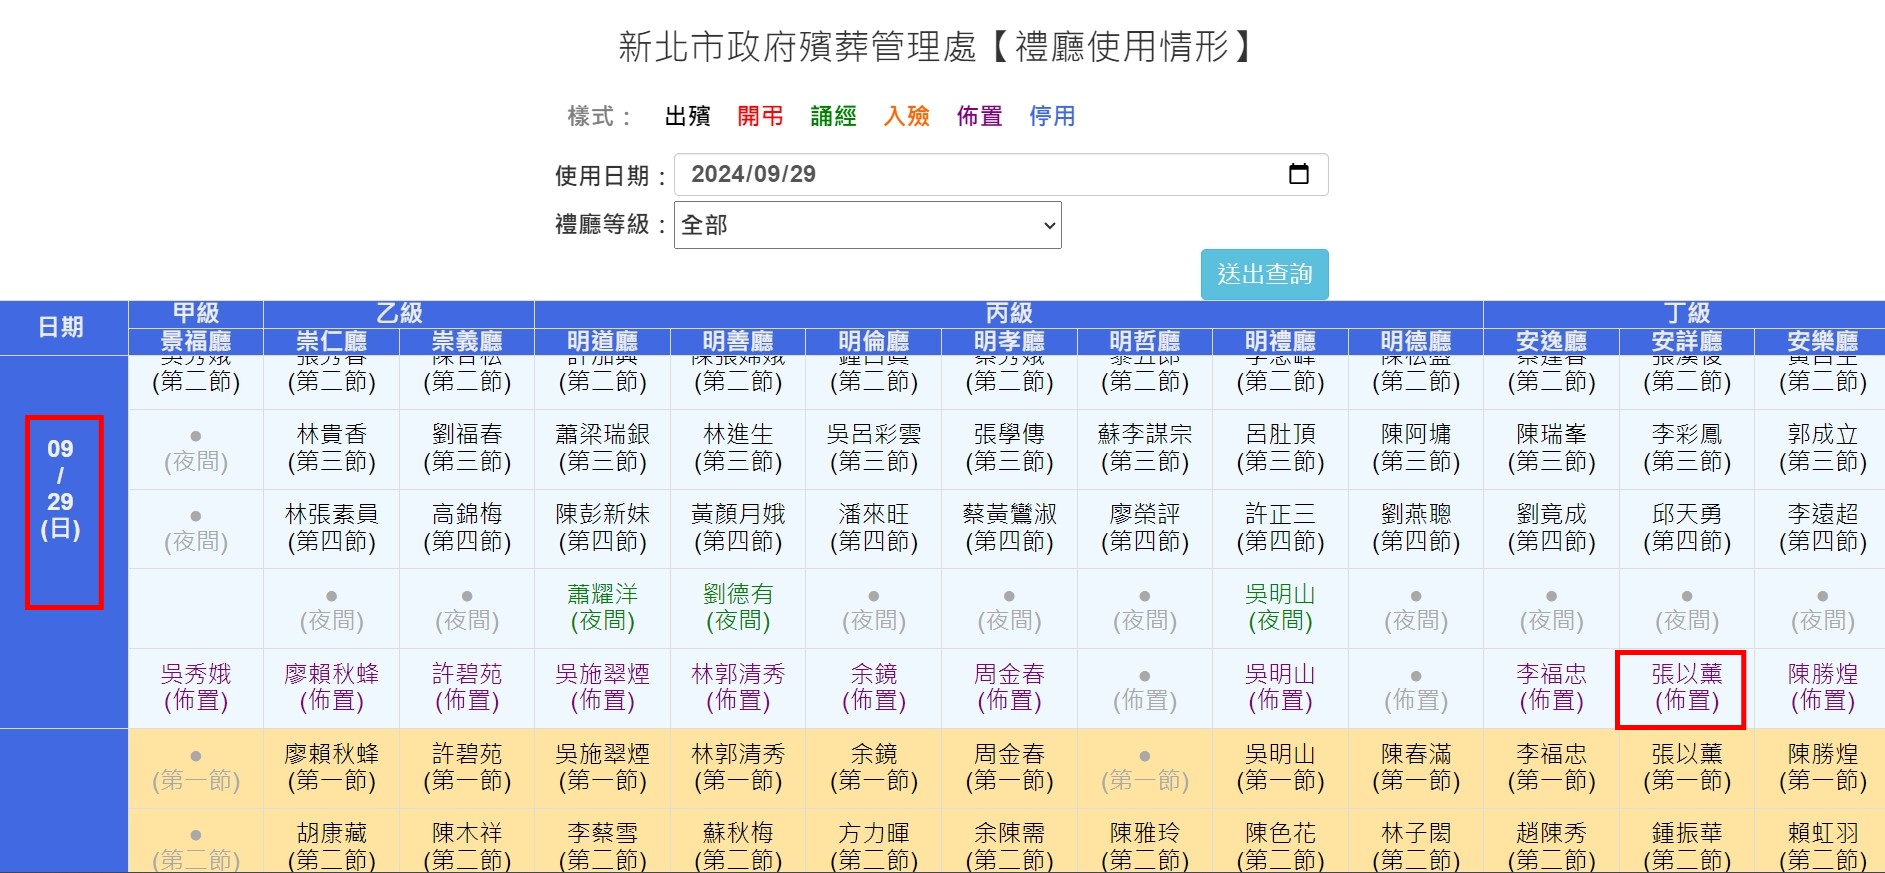Click the 乙級 hall grade header

(399, 313)
